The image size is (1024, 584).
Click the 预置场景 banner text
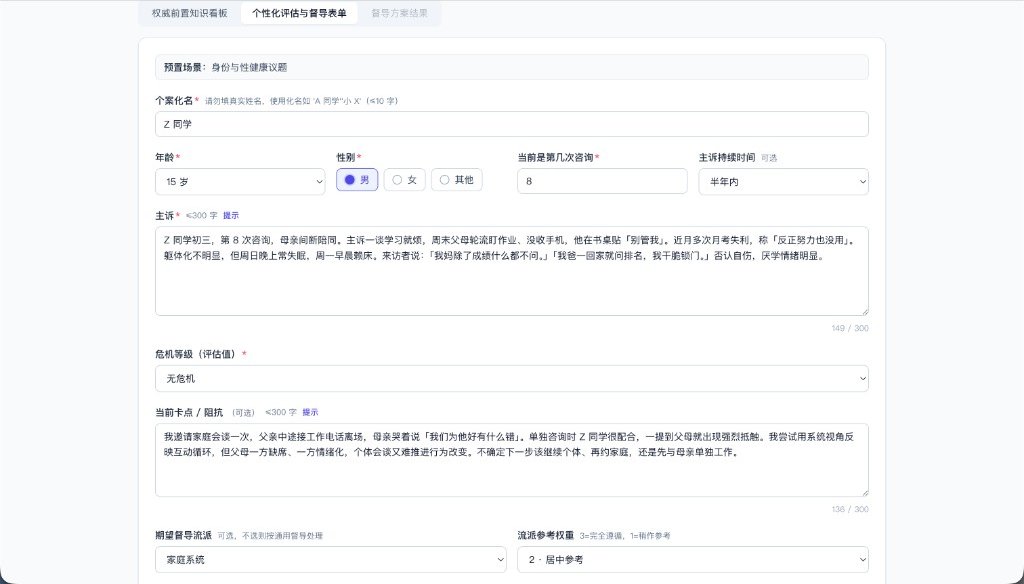[225, 67]
